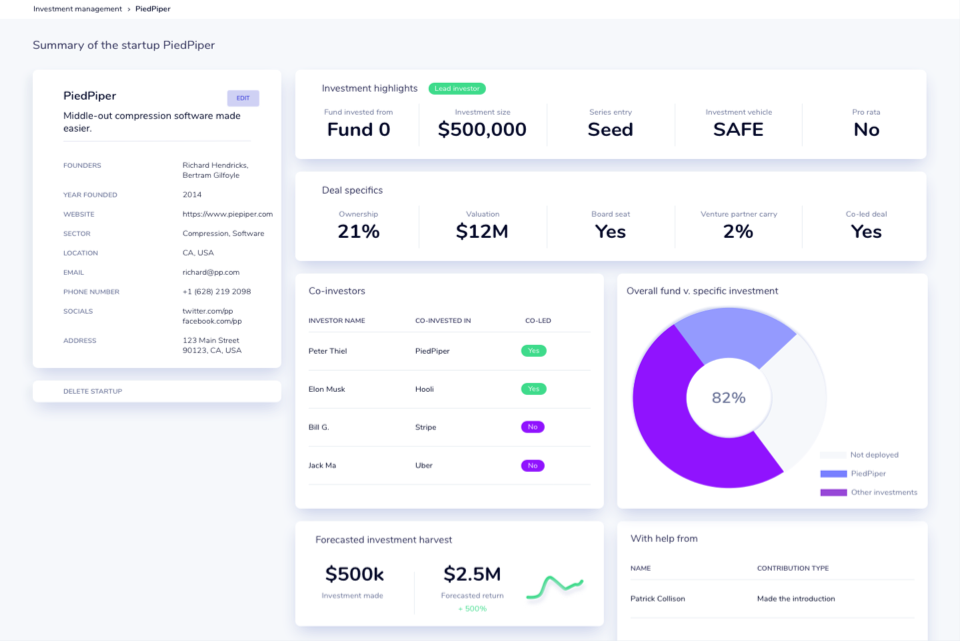Click the richard@pp.com email address
This screenshot has width=960, height=641.
click(210, 272)
